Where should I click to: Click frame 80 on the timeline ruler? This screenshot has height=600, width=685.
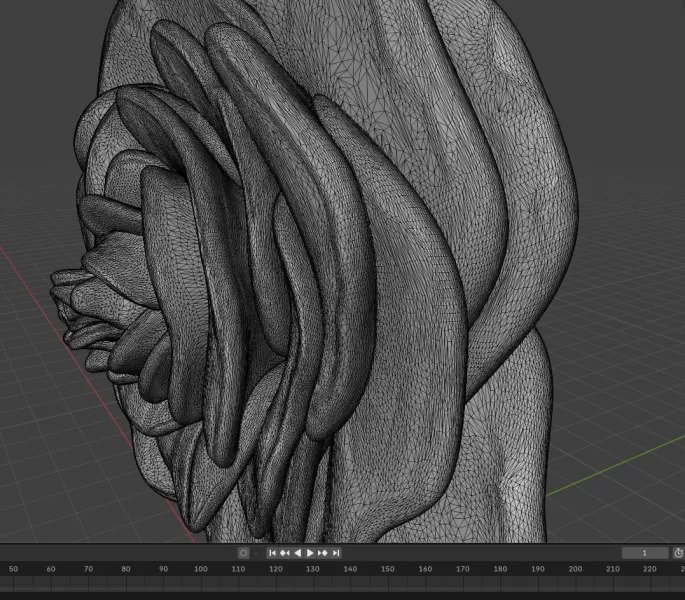click(x=126, y=569)
